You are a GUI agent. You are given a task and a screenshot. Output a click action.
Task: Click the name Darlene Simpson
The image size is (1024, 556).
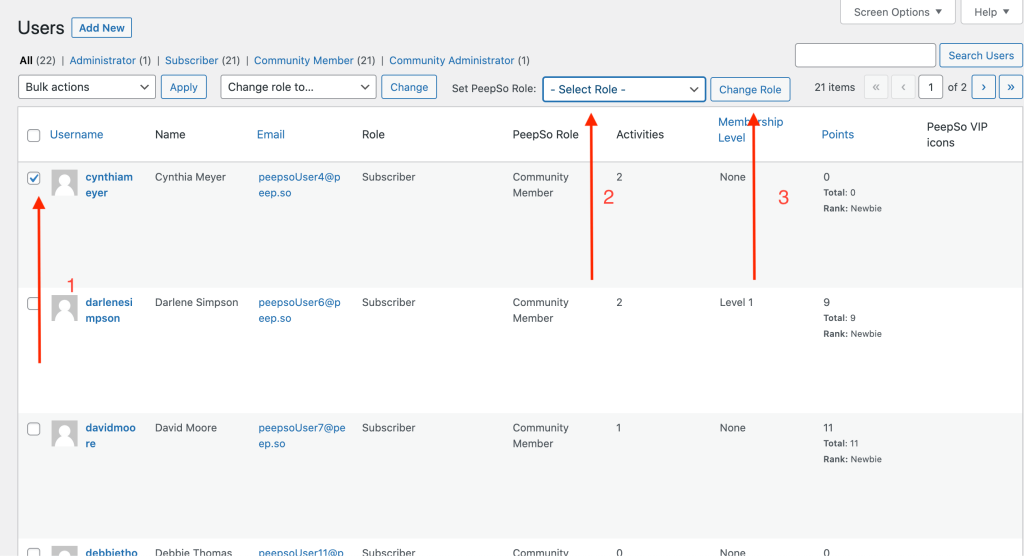(x=197, y=303)
